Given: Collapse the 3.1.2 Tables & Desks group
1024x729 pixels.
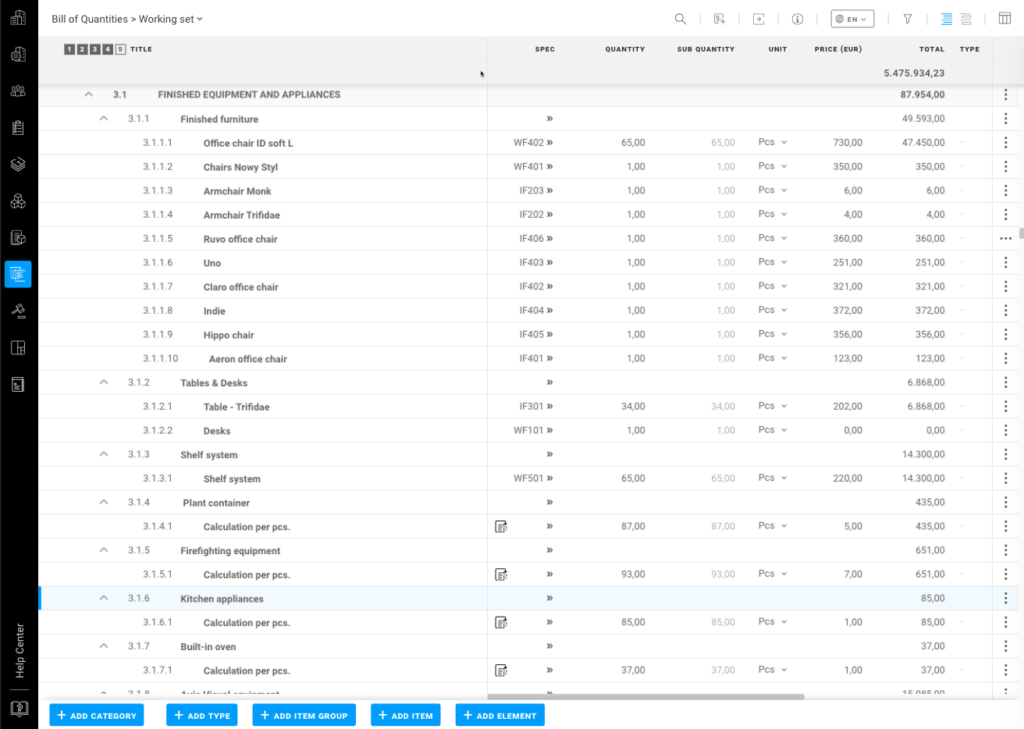Looking at the screenshot, I should click(104, 383).
